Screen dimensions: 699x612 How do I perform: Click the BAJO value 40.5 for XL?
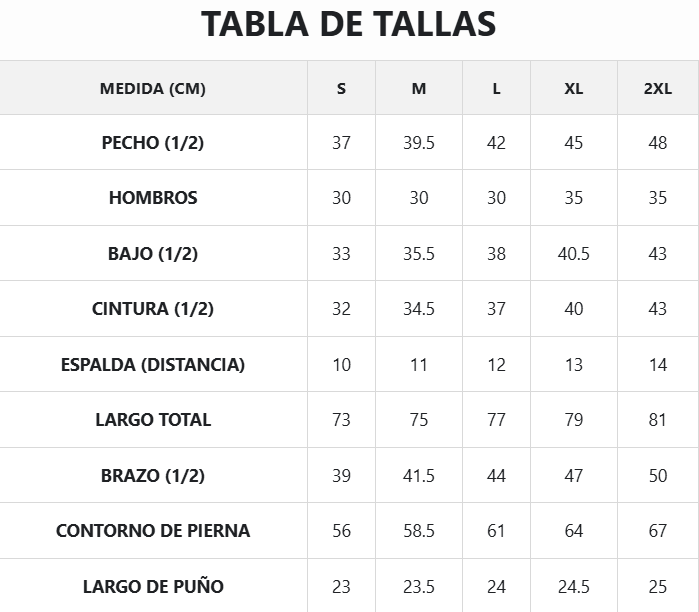click(573, 253)
